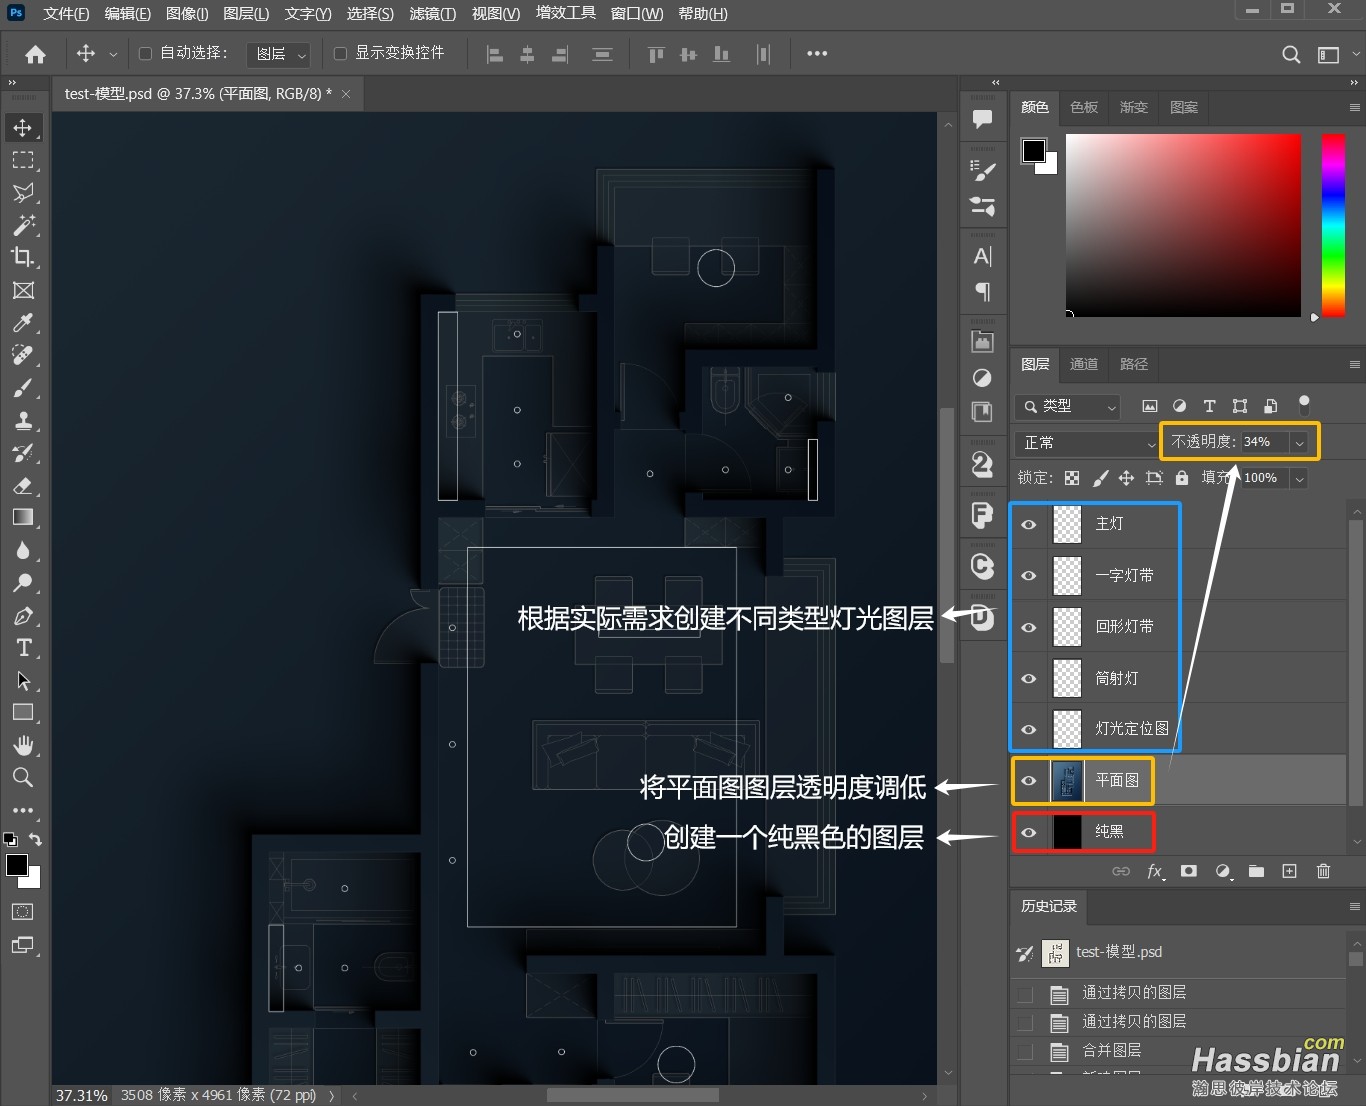
Task: Select the Hand tool
Action: (x=23, y=745)
